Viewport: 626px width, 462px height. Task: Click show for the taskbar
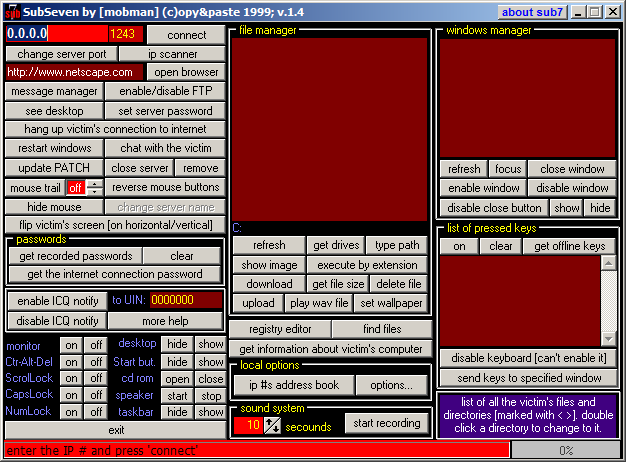point(210,413)
